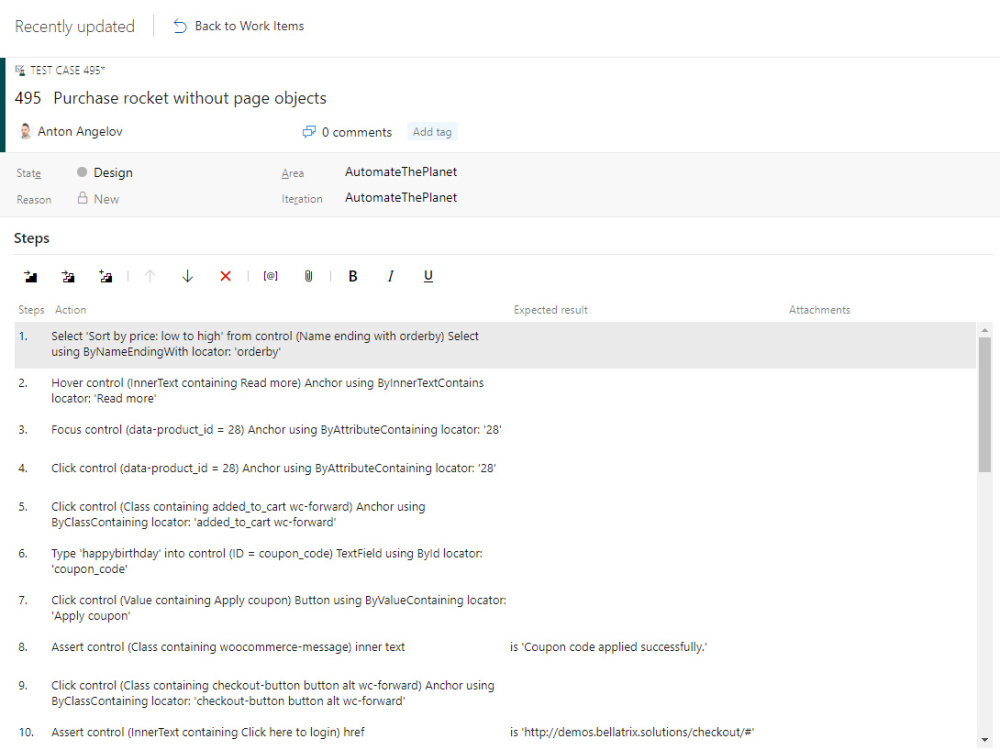Click expected result checkout URL text
This screenshot has height=750, width=1000.
click(632, 732)
